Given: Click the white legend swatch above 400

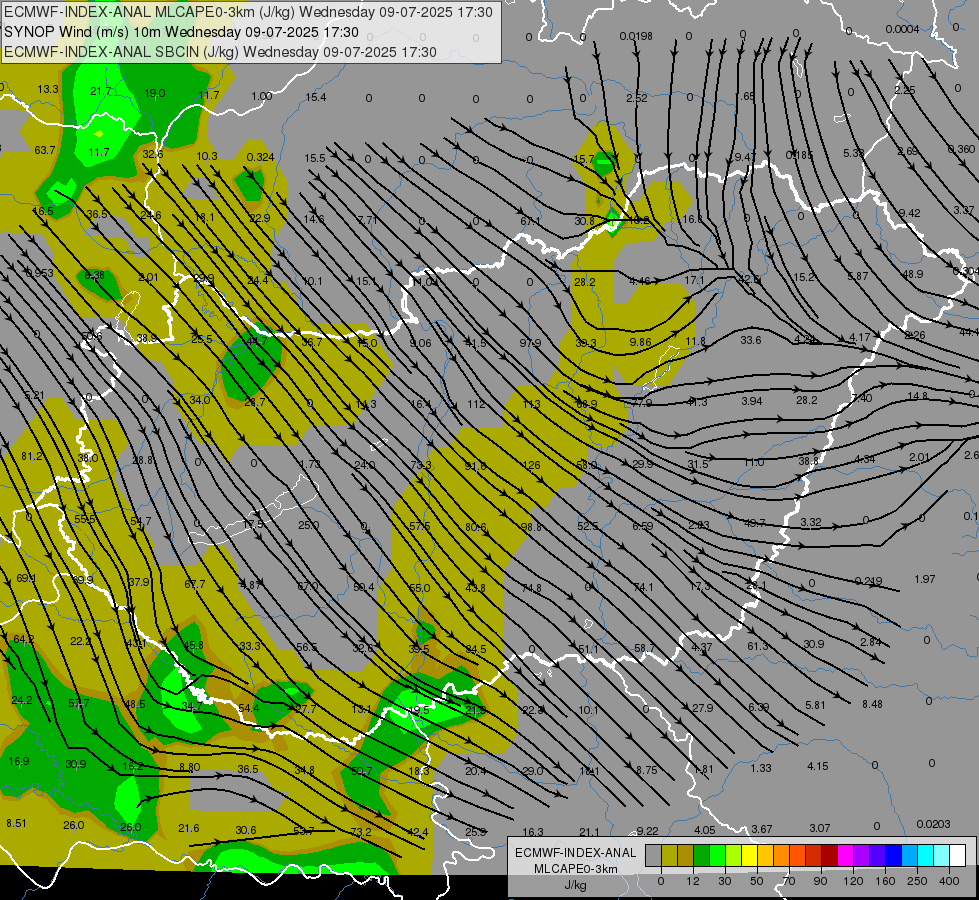Looking at the screenshot, I should tap(958, 855).
